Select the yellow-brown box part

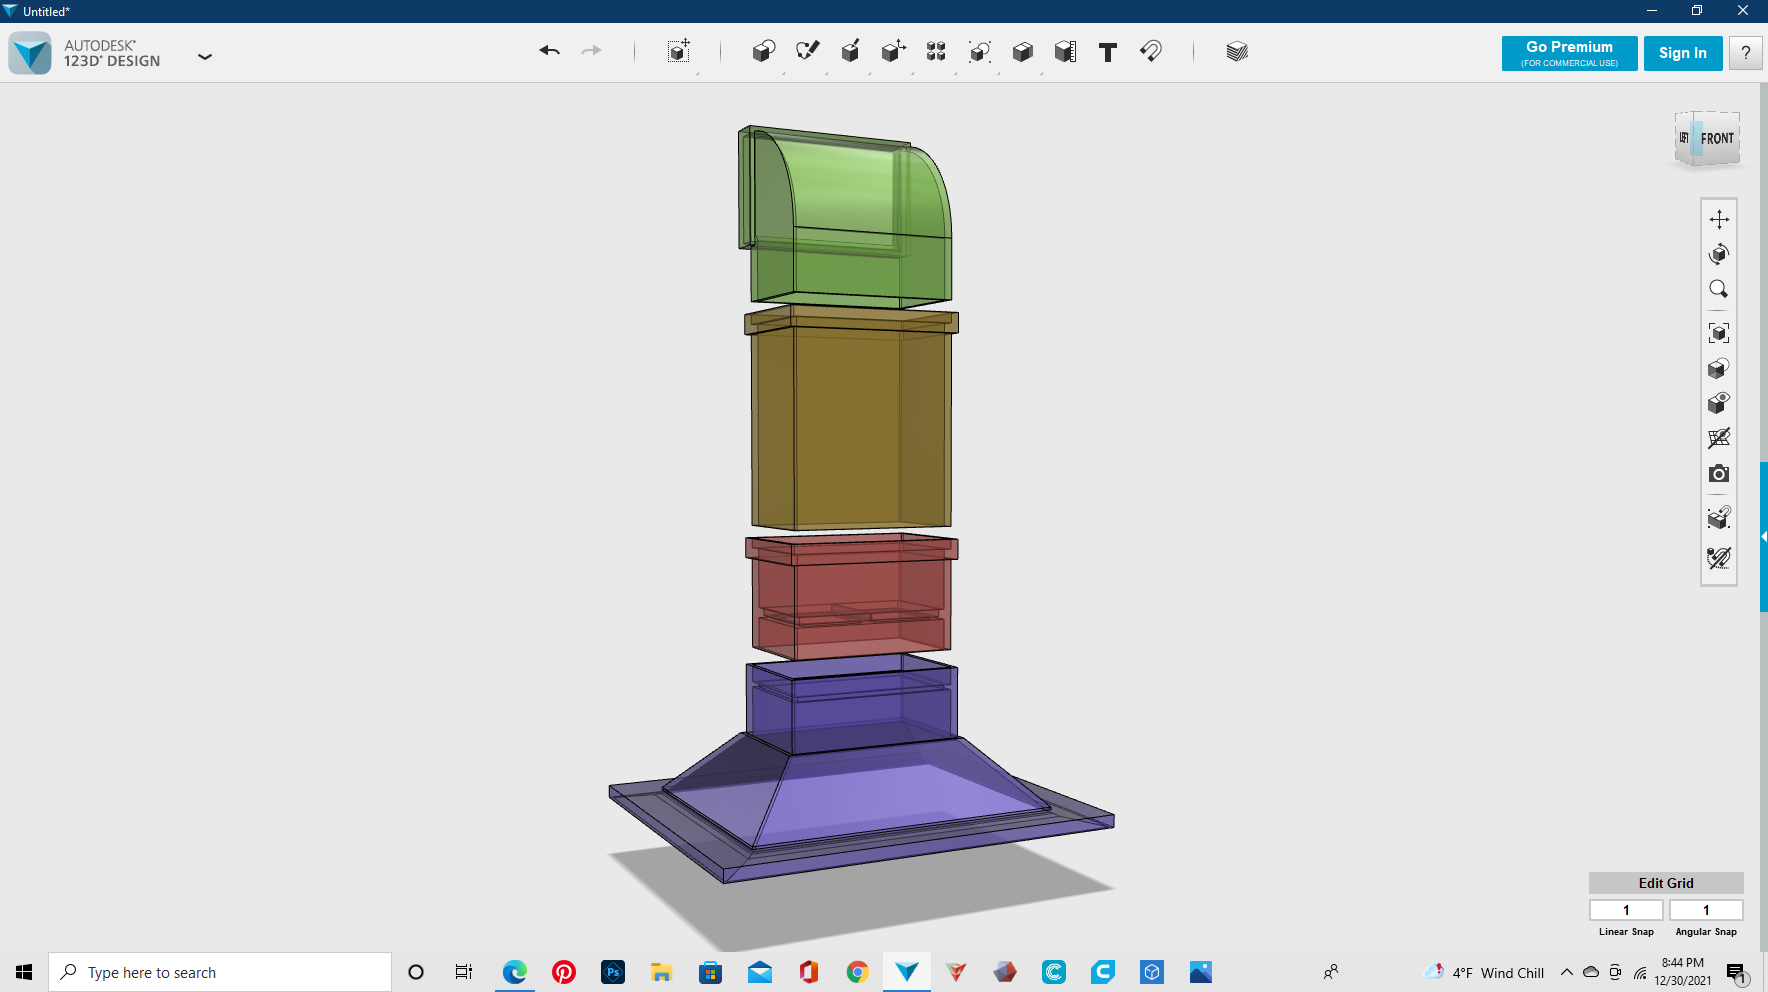851,420
